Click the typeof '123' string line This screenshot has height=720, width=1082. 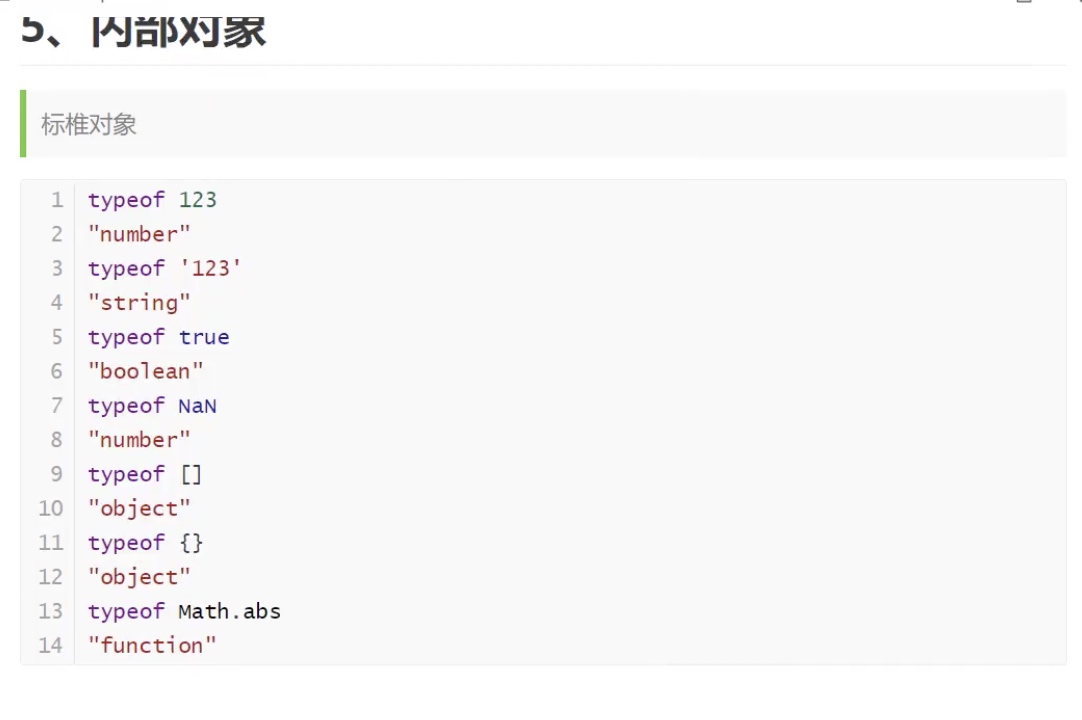click(x=164, y=268)
